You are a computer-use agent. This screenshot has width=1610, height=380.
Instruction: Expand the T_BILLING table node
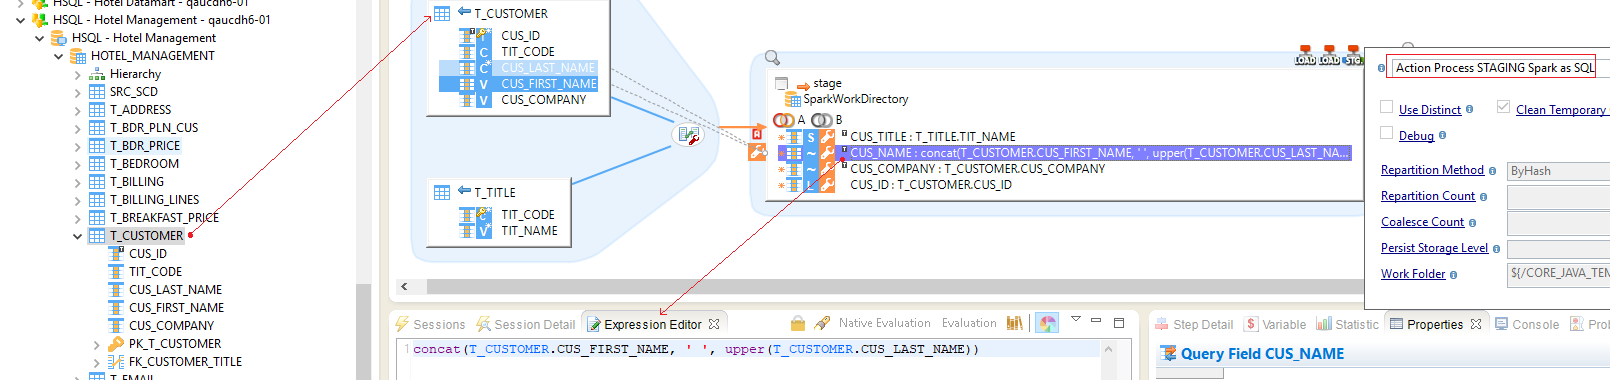[x=77, y=182]
